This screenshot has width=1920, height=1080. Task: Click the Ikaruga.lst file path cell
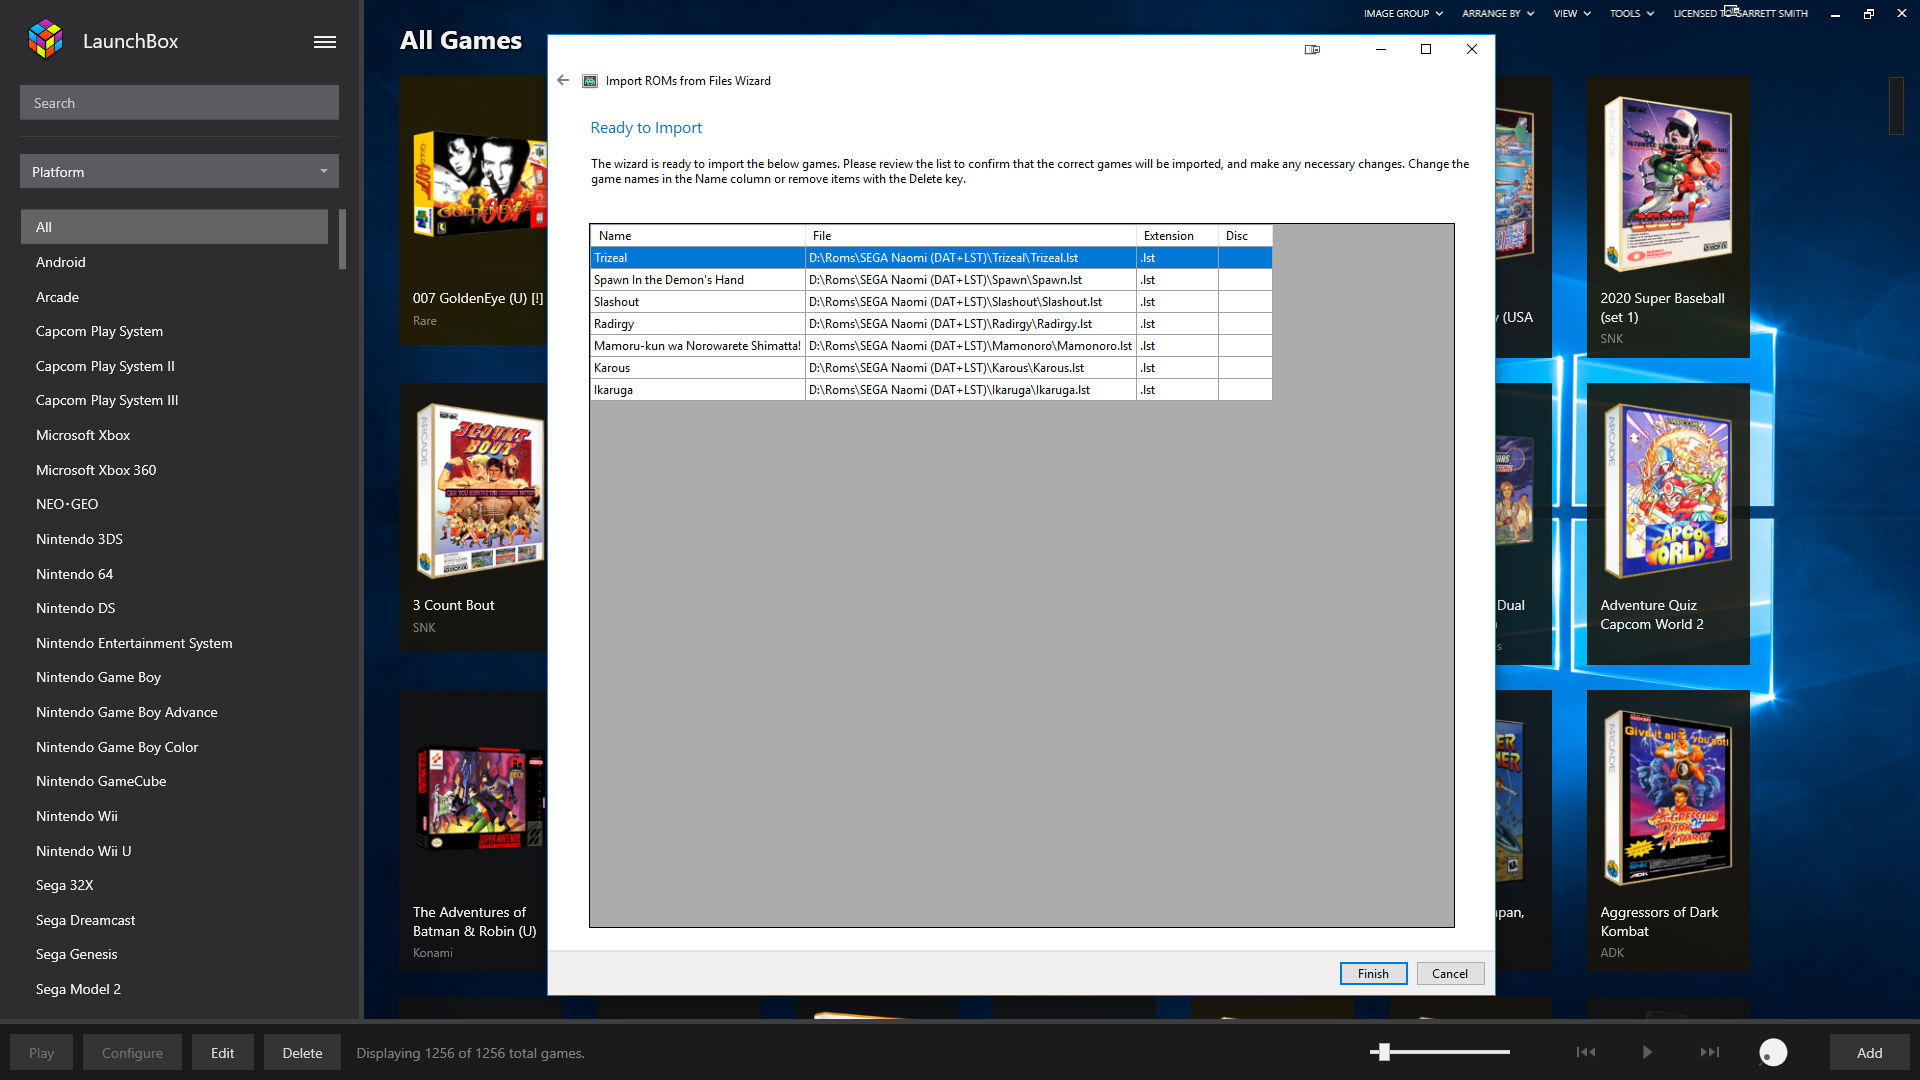(970, 390)
